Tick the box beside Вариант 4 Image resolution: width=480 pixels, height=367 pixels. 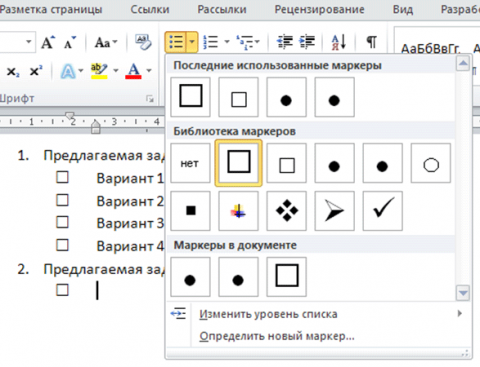[62, 245]
